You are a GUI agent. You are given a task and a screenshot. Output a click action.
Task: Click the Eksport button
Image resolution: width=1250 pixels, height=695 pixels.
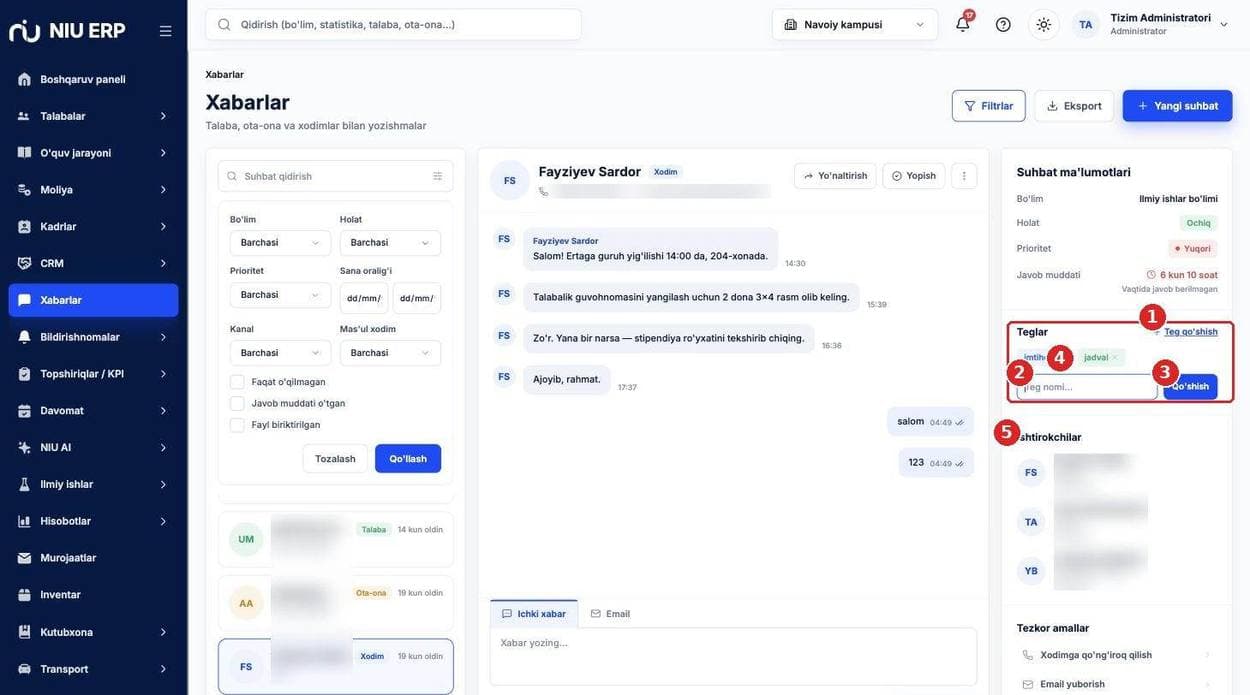point(1074,106)
